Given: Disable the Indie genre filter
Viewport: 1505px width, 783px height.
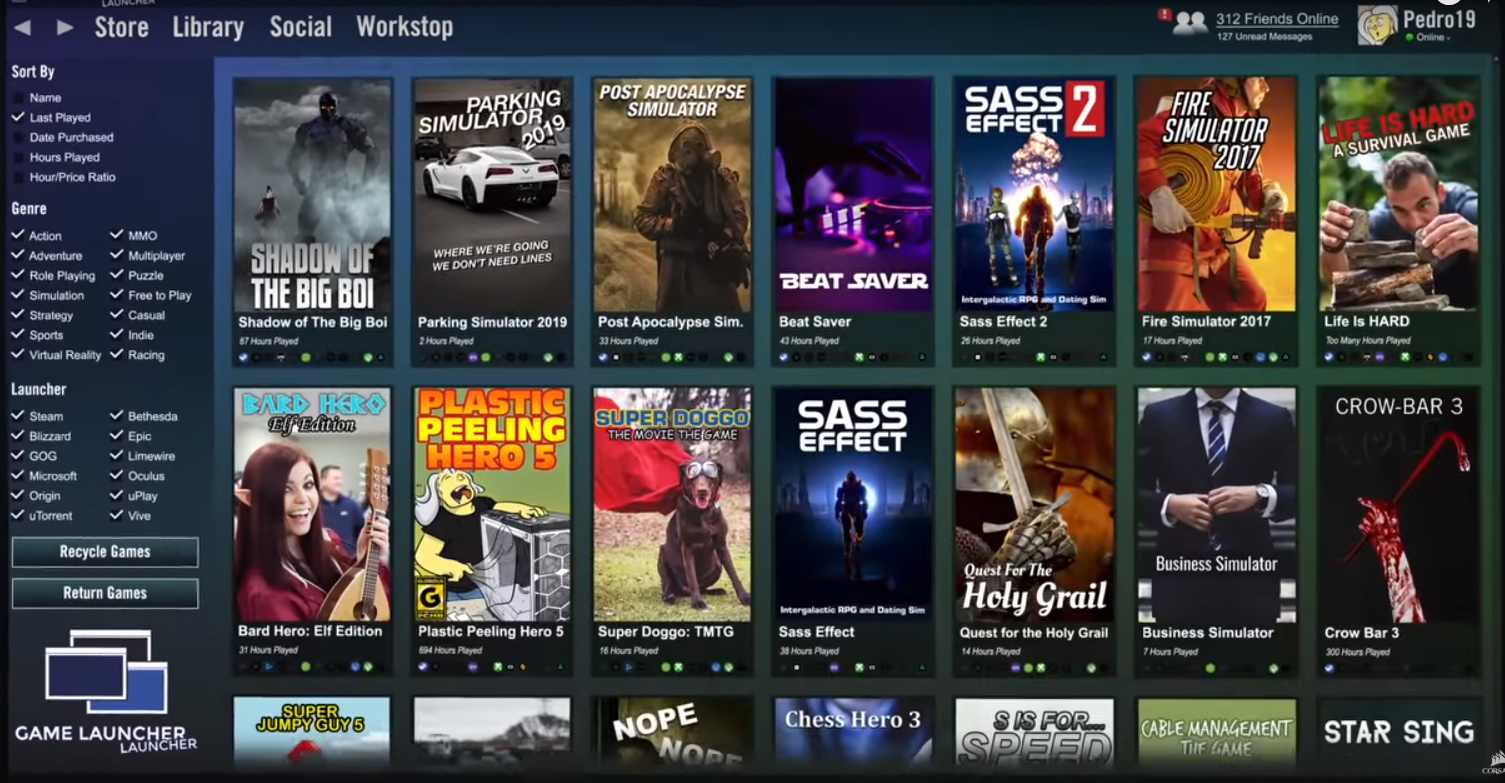Looking at the screenshot, I should (x=117, y=336).
